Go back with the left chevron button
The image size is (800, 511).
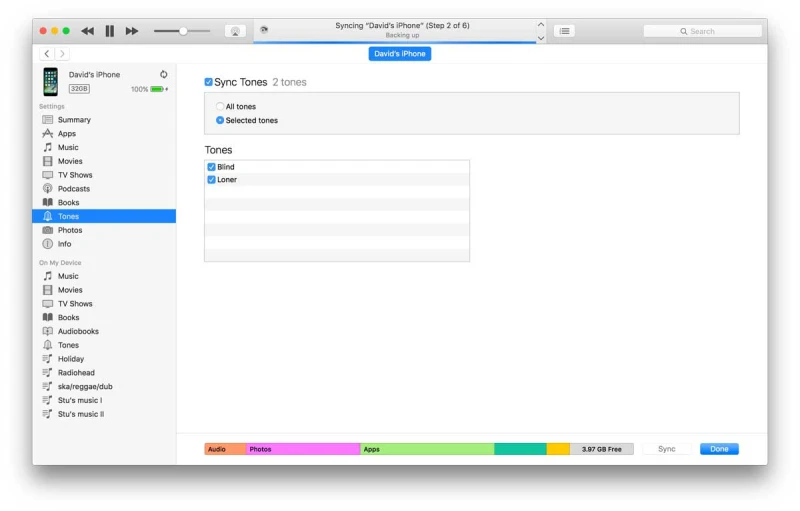click(x=47, y=54)
